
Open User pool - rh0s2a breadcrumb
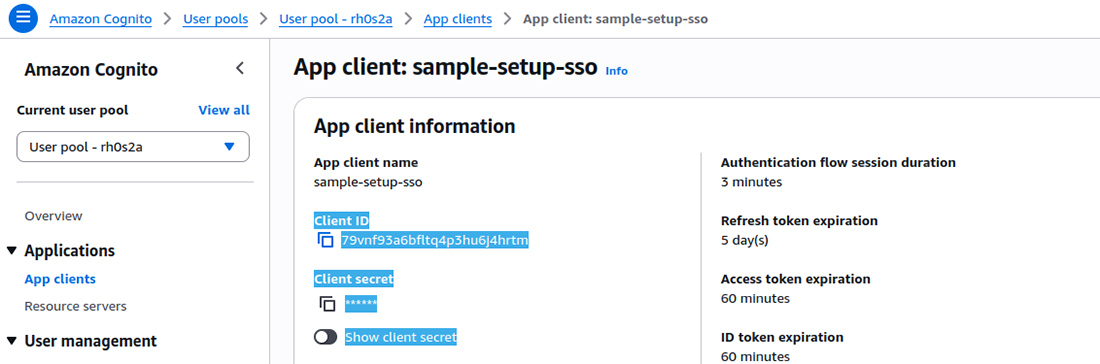(335, 19)
